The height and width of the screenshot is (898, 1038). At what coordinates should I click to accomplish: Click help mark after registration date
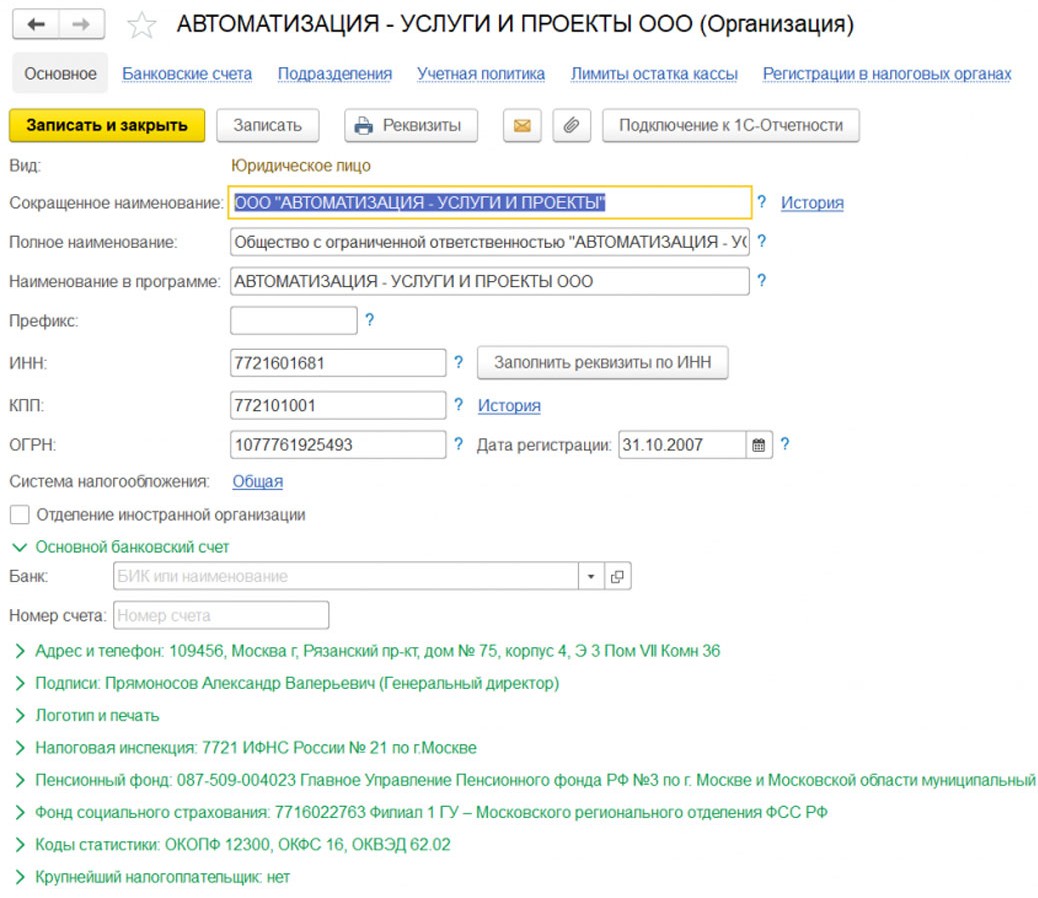coord(785,444)
